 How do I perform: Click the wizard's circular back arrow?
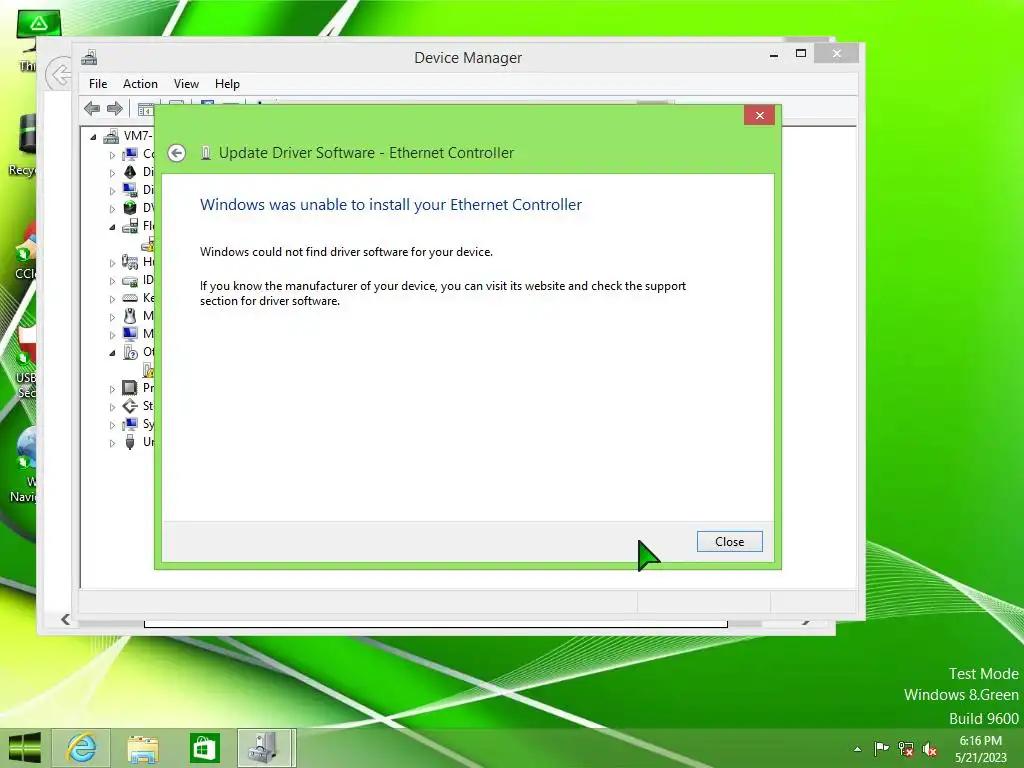coord(176,153)
